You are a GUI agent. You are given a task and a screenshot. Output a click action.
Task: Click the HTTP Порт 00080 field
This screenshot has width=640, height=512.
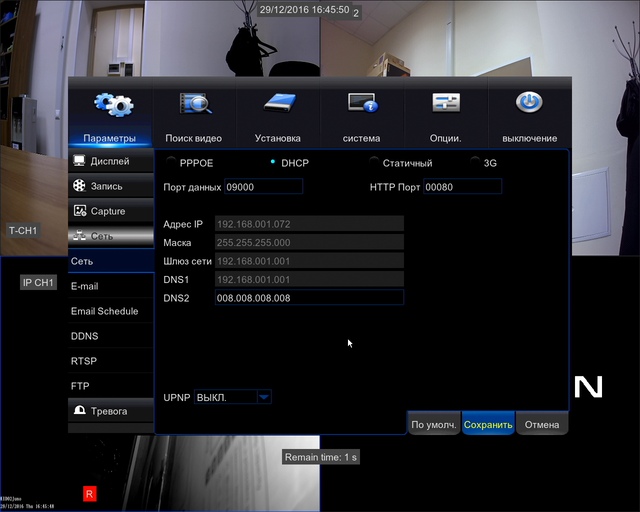(x=462, y=187)
